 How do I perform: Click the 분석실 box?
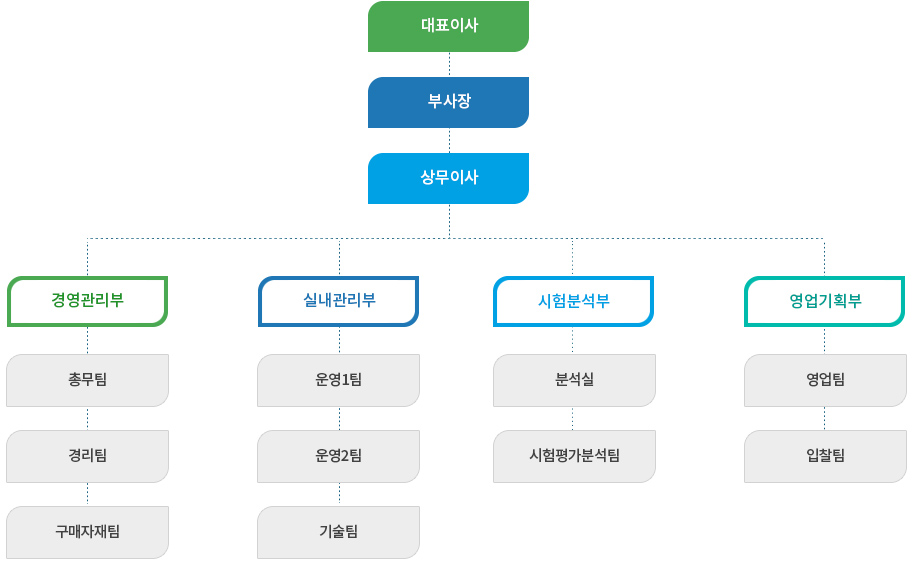coord(574,380)
